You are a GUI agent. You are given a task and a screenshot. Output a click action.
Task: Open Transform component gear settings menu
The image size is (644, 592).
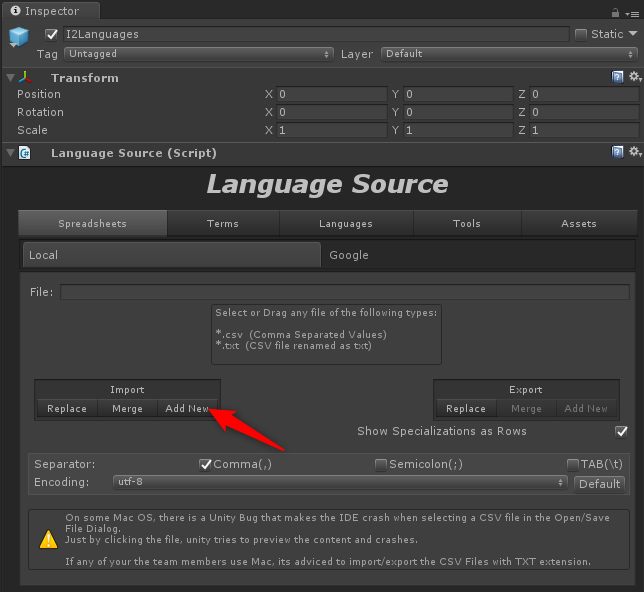[x=633, y=77]
